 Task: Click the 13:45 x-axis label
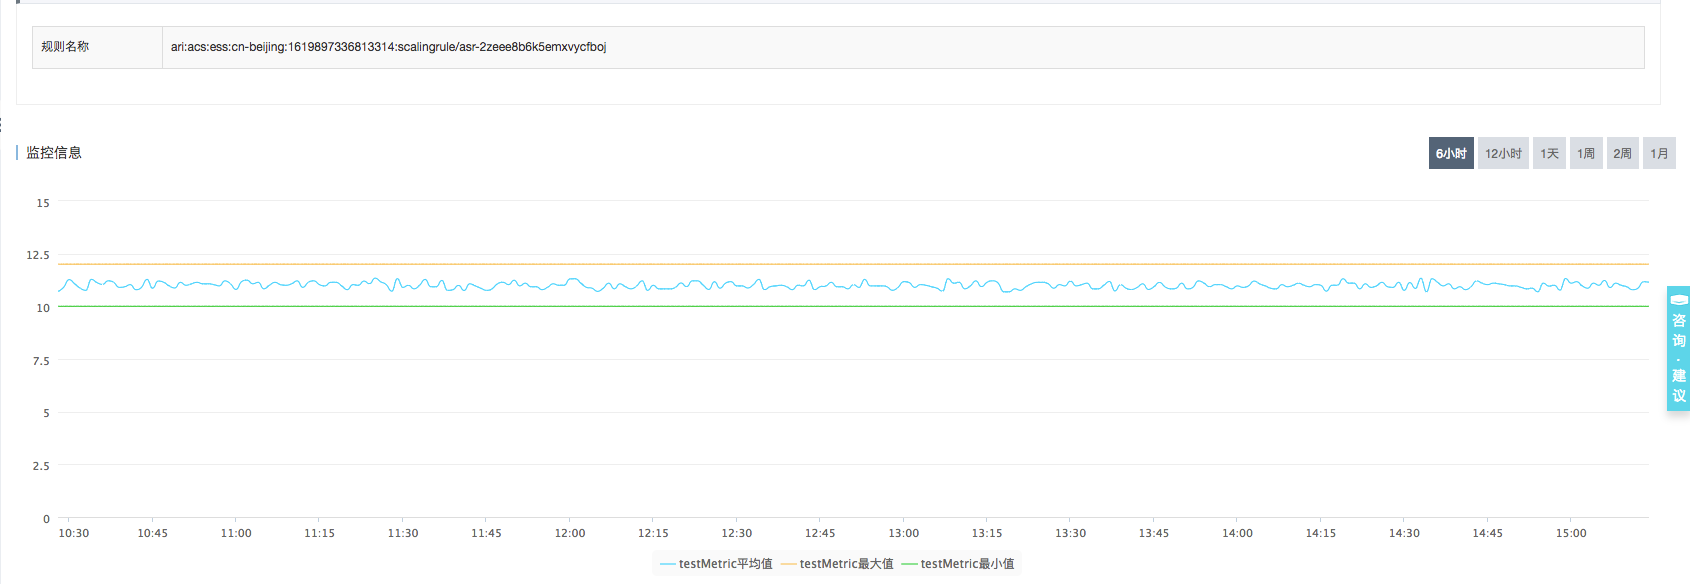[1154, 533]
